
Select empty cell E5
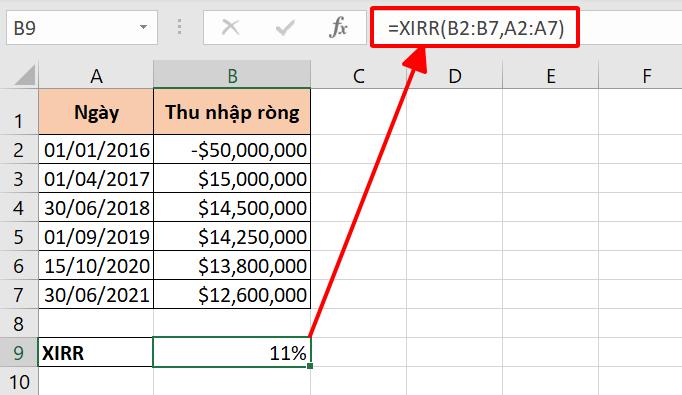point(551,236)
